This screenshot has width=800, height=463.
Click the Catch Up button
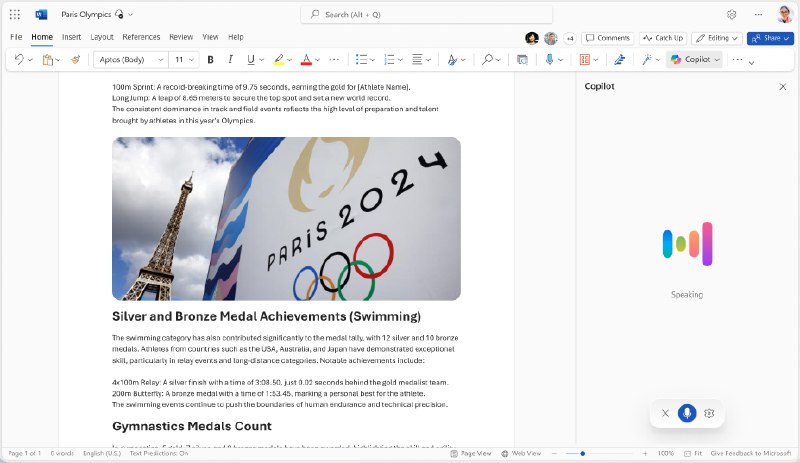663,38
